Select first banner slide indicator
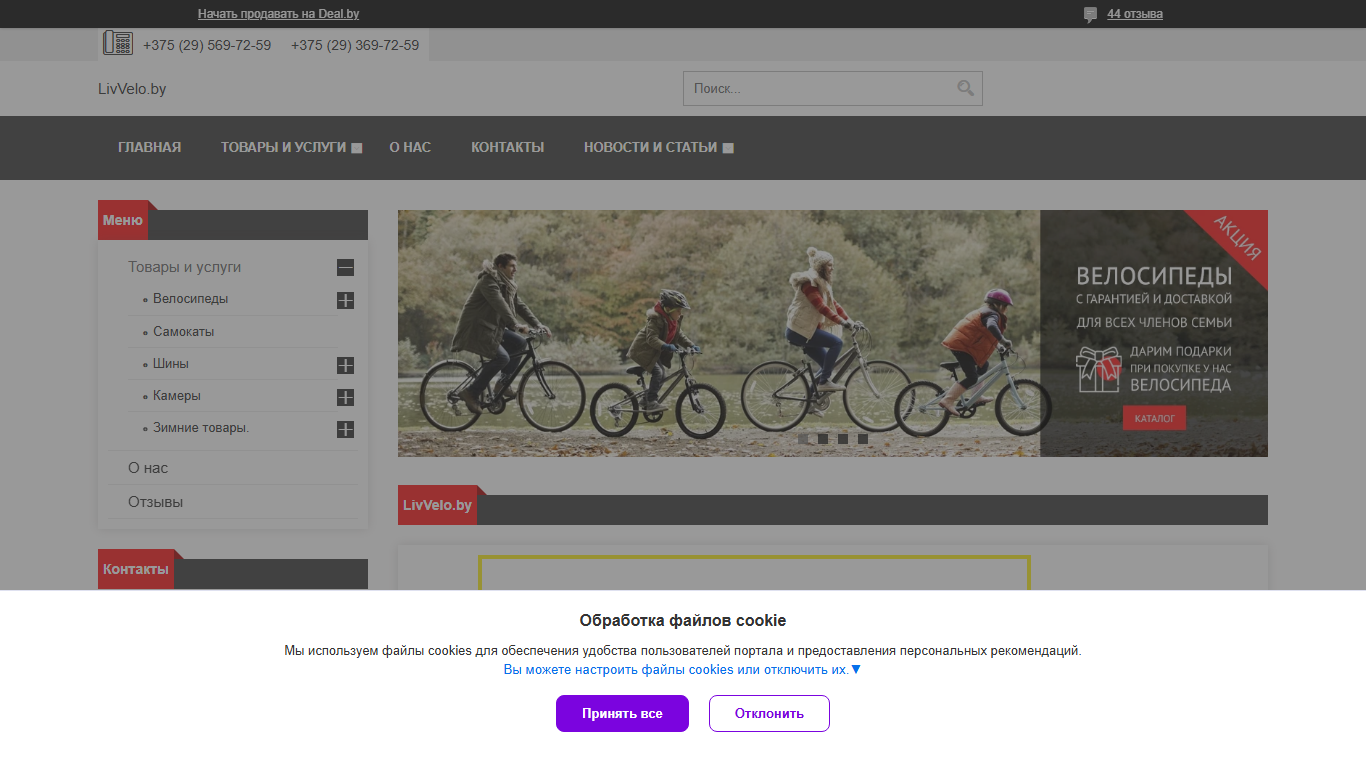The image size is (1366, 768). (803, 439)
